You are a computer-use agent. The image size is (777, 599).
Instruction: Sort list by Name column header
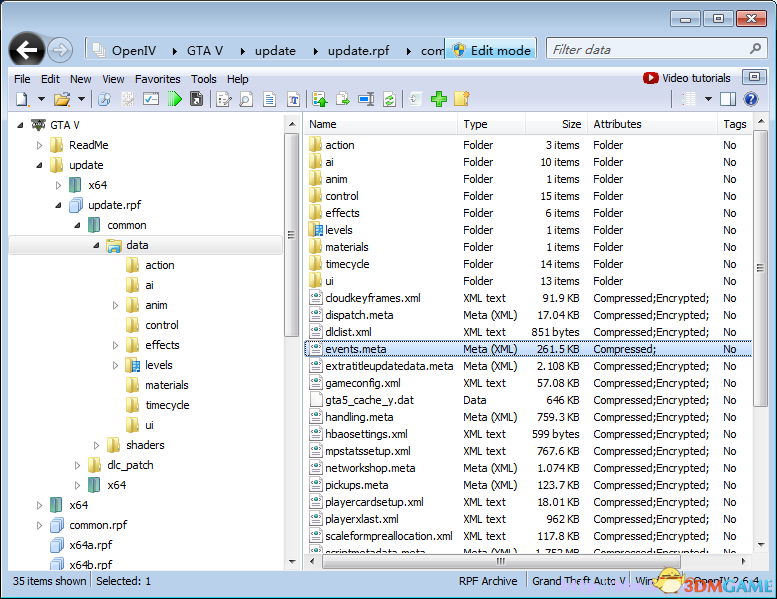tap(381, 124)
